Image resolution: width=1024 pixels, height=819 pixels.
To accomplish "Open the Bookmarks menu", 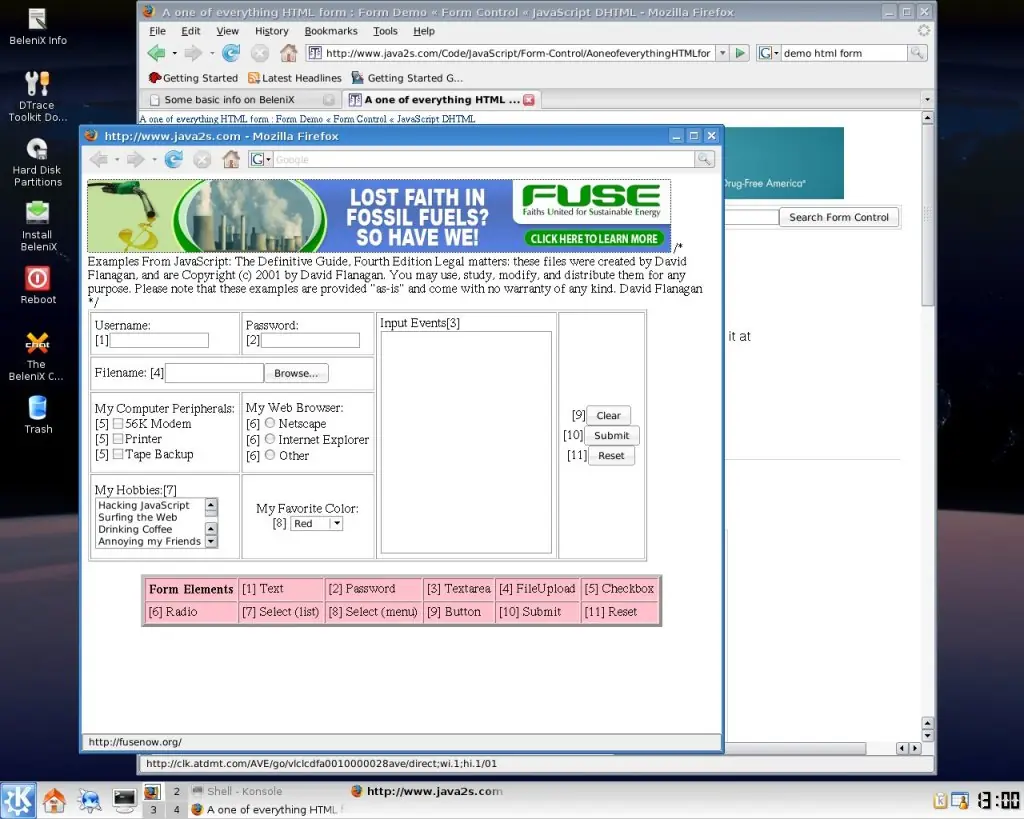I will point(331,31).
